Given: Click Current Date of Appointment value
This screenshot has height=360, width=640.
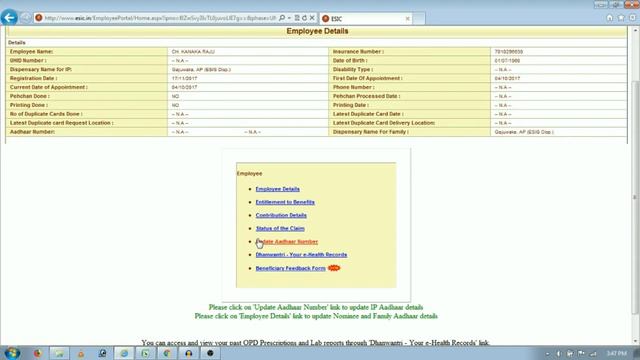Looking at the screenshot, I should pos(184,87).
